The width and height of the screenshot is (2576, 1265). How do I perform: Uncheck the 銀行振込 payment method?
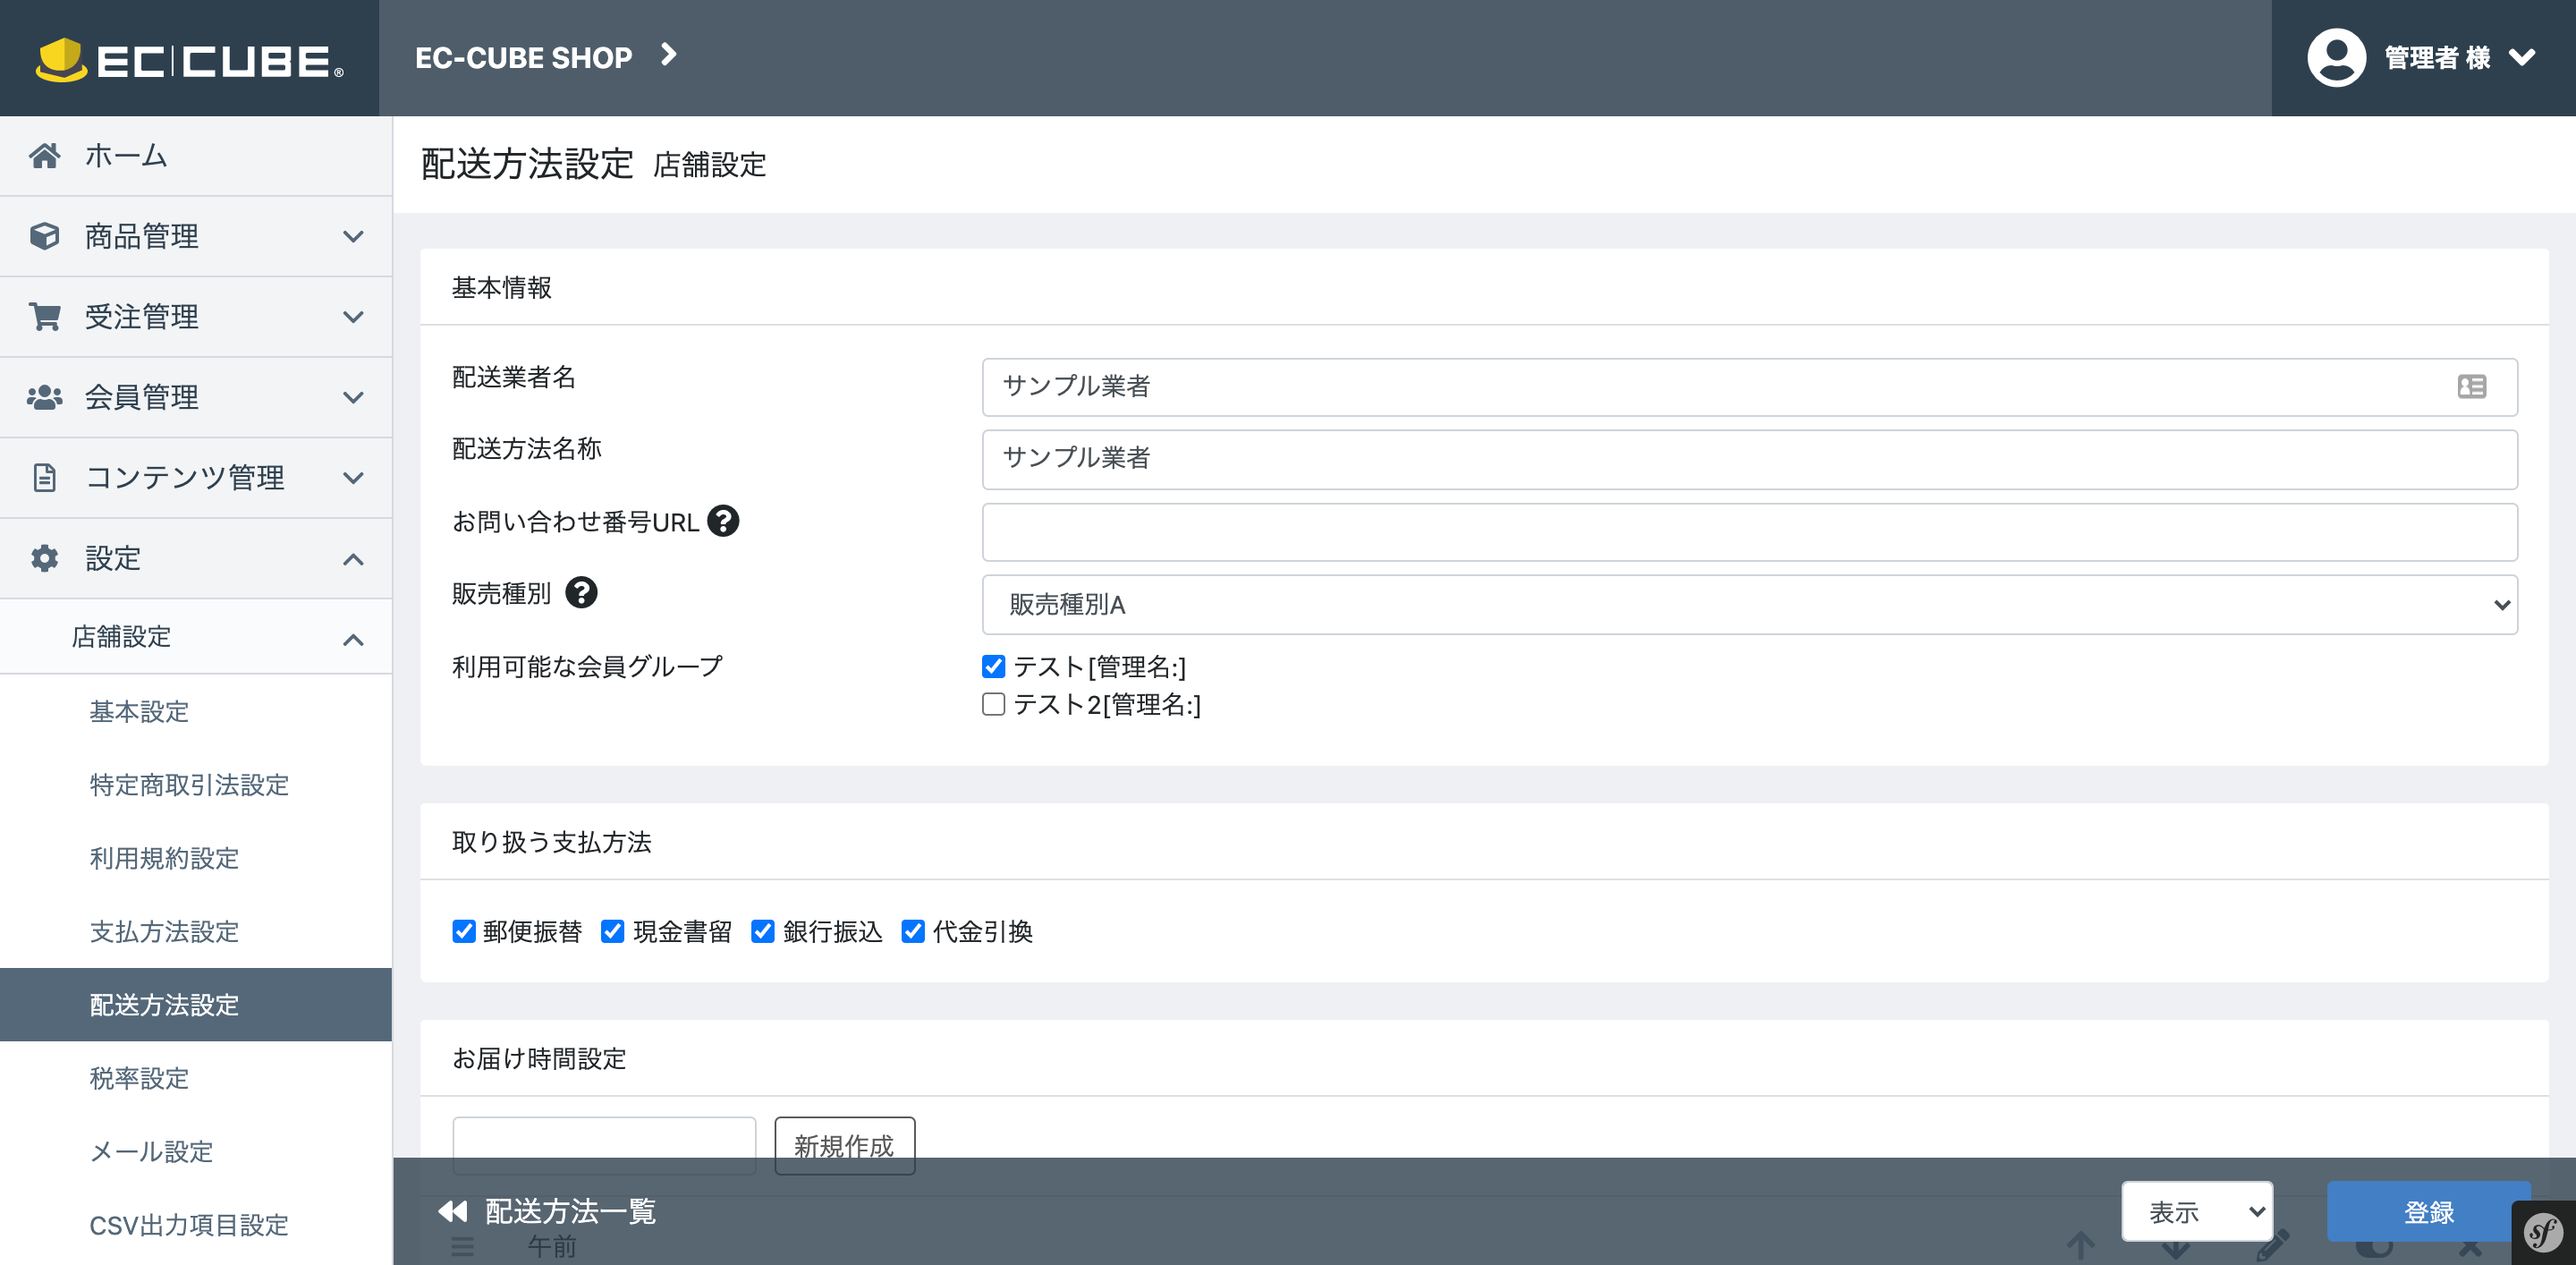coord(763,931)
